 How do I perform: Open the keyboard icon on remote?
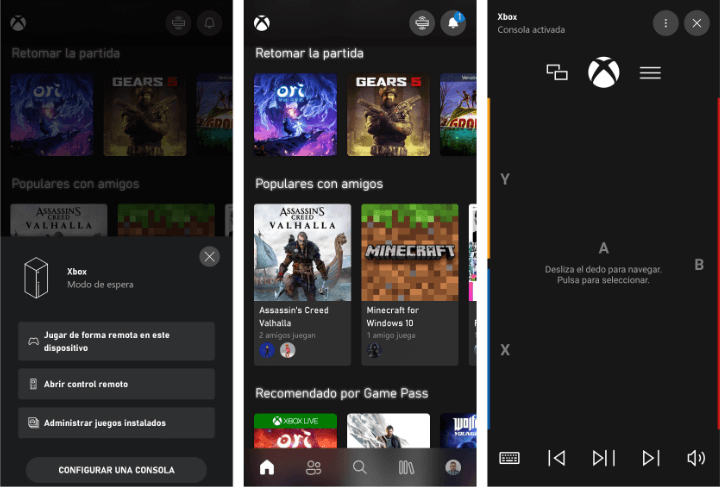pyautogui.click(x=509, y=458)
